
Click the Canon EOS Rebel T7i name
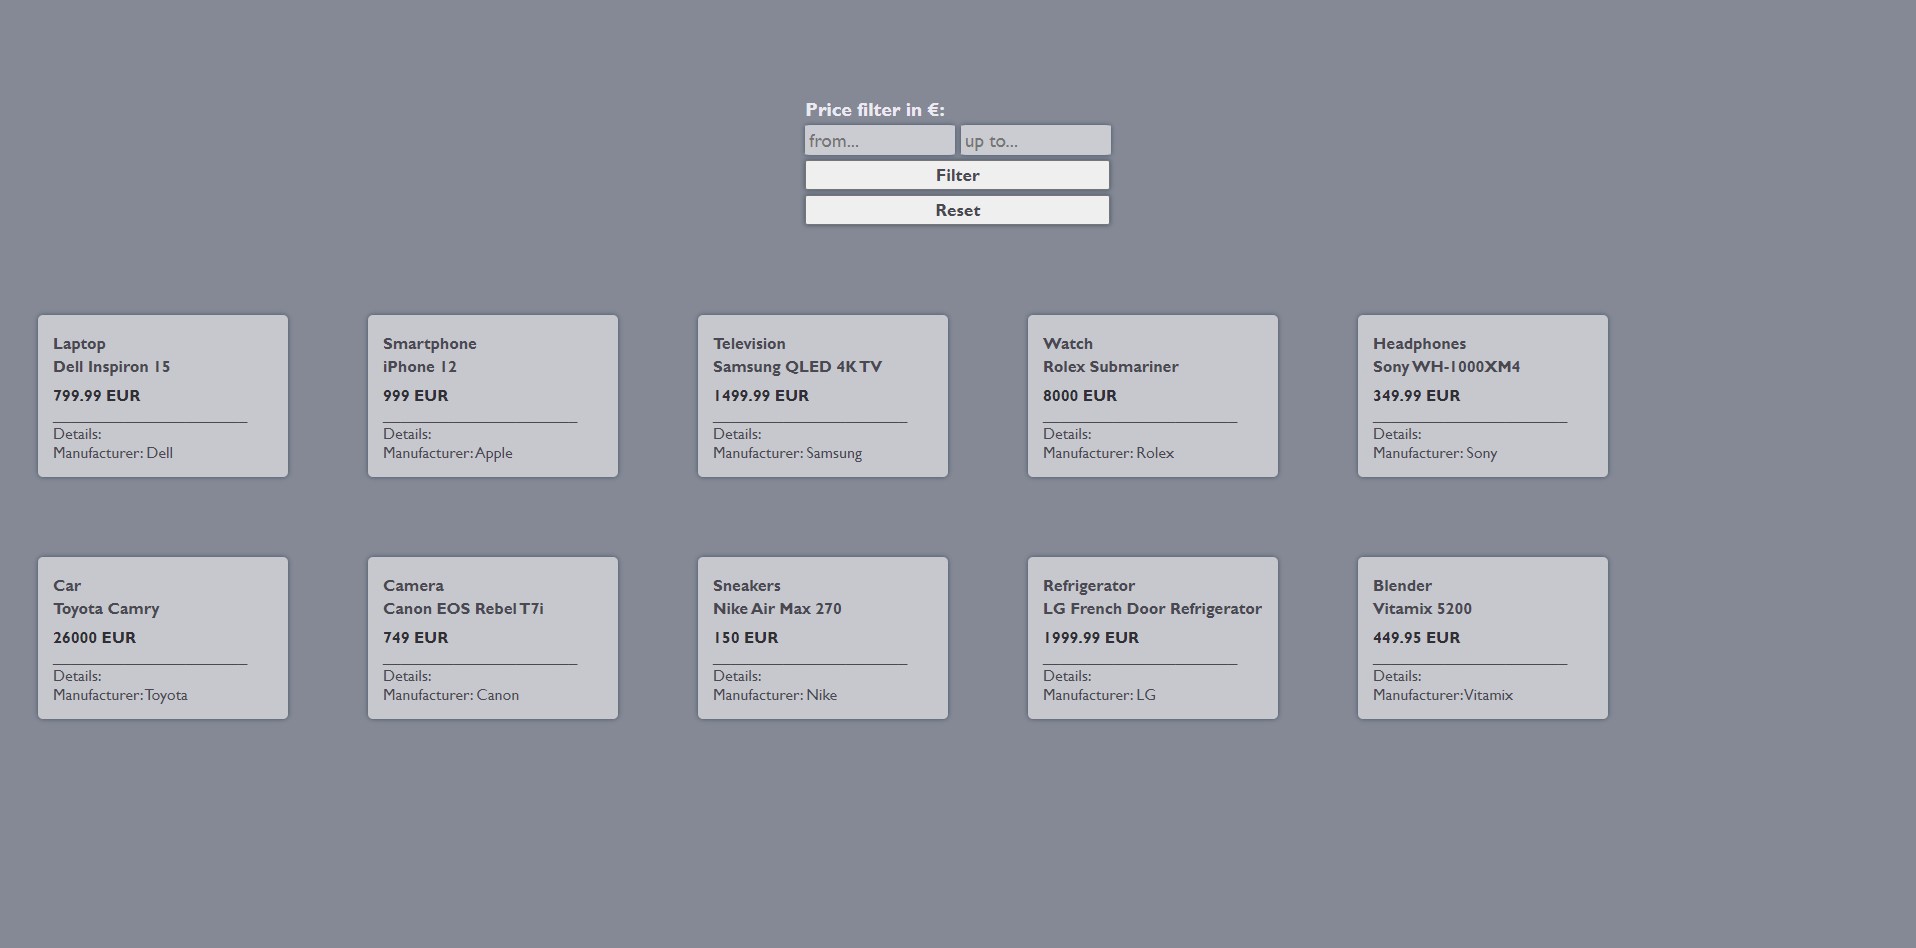pyautogui.click(x=463, y=609)
